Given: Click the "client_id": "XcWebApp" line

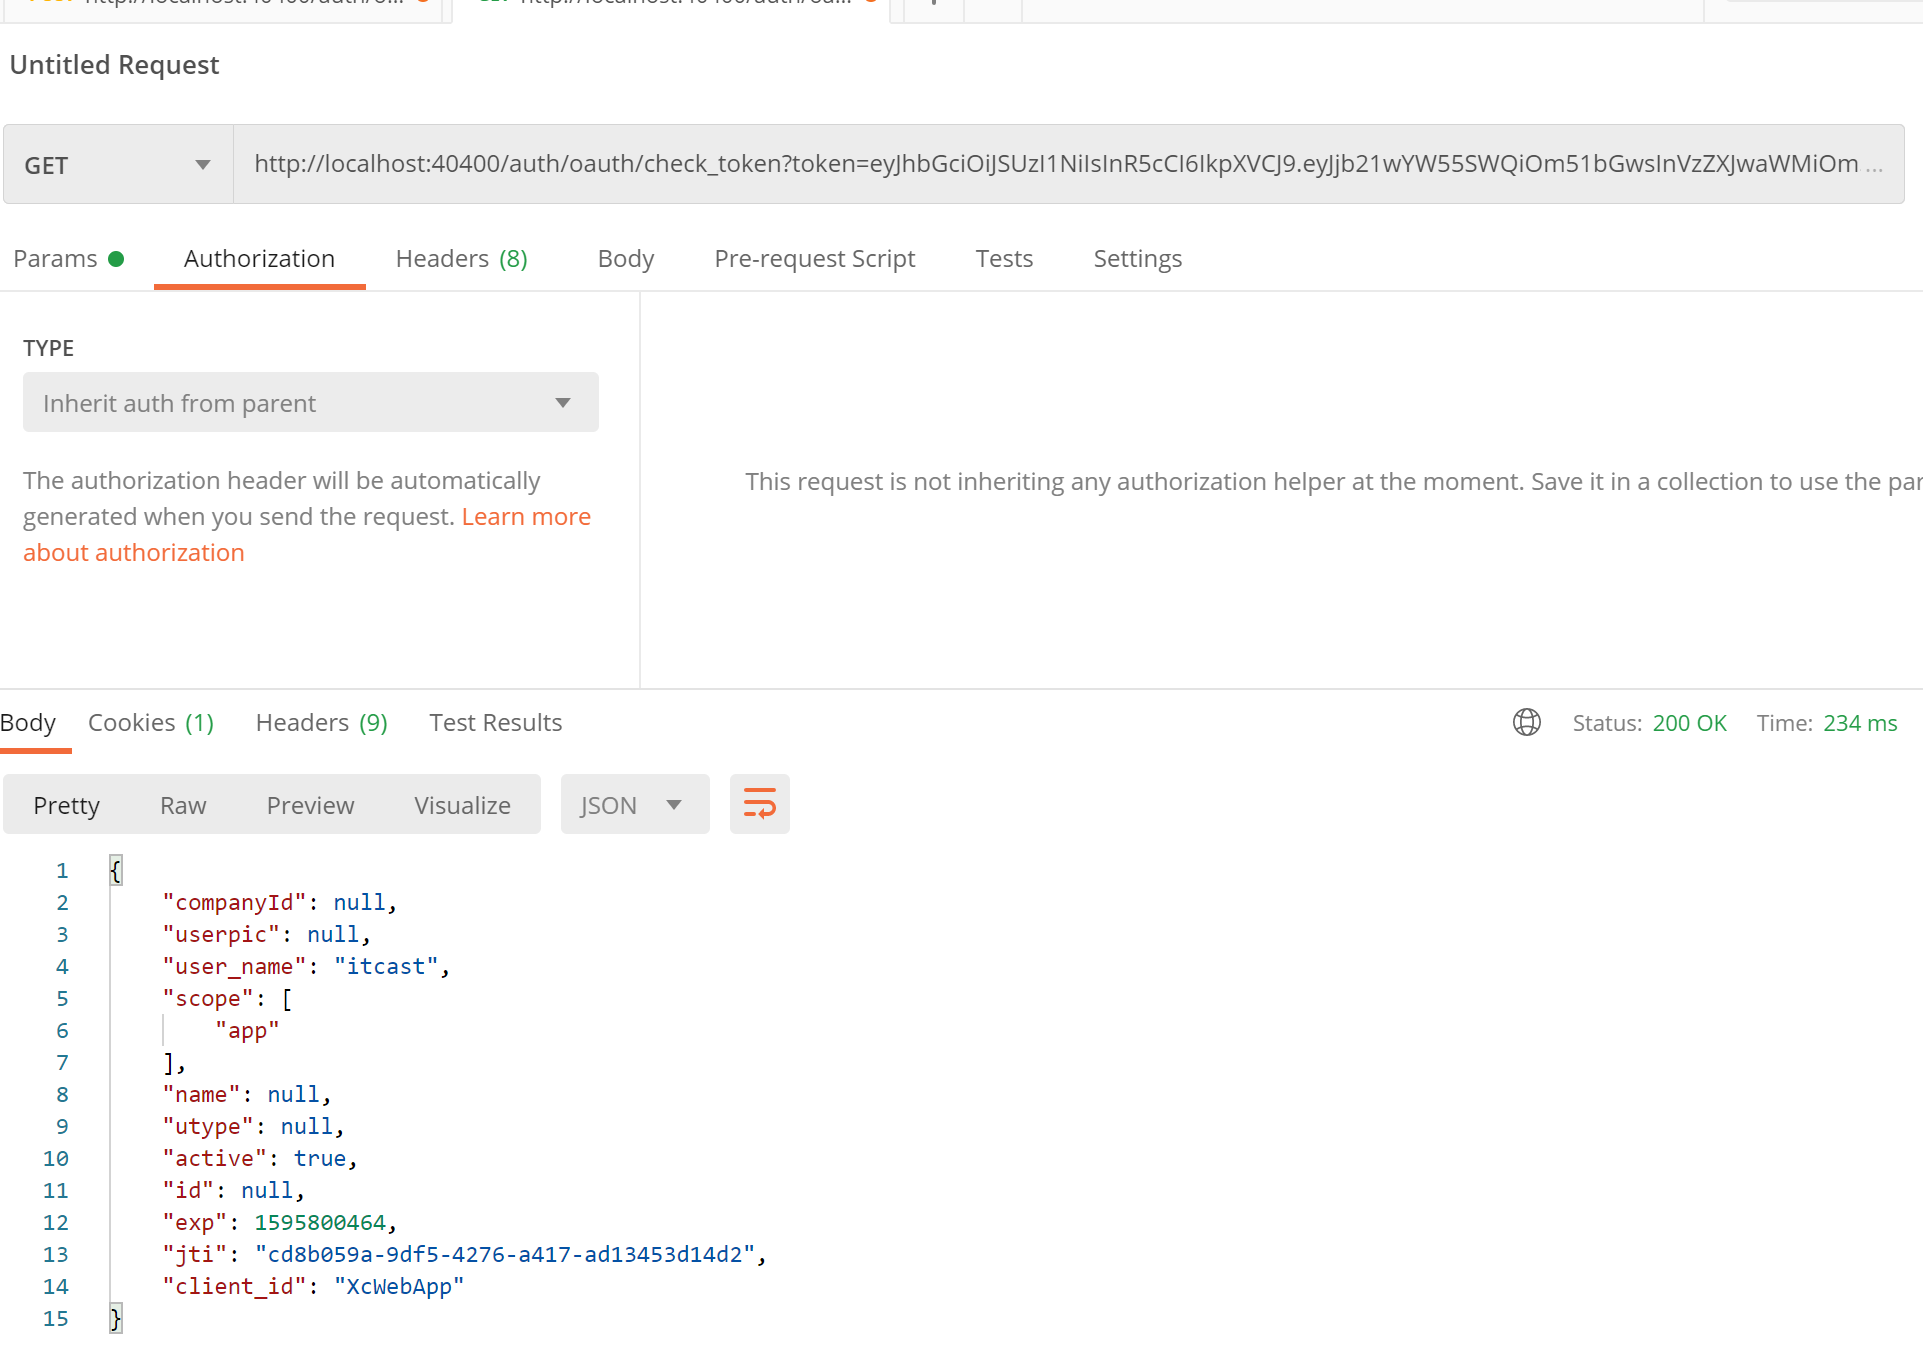Looking at the screenshot, I should tap(314, 1287).
